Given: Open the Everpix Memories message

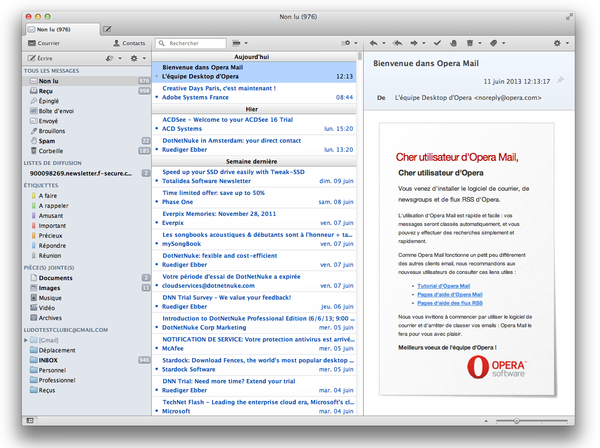Looking at the screenshot, I should tap(254, 218).
